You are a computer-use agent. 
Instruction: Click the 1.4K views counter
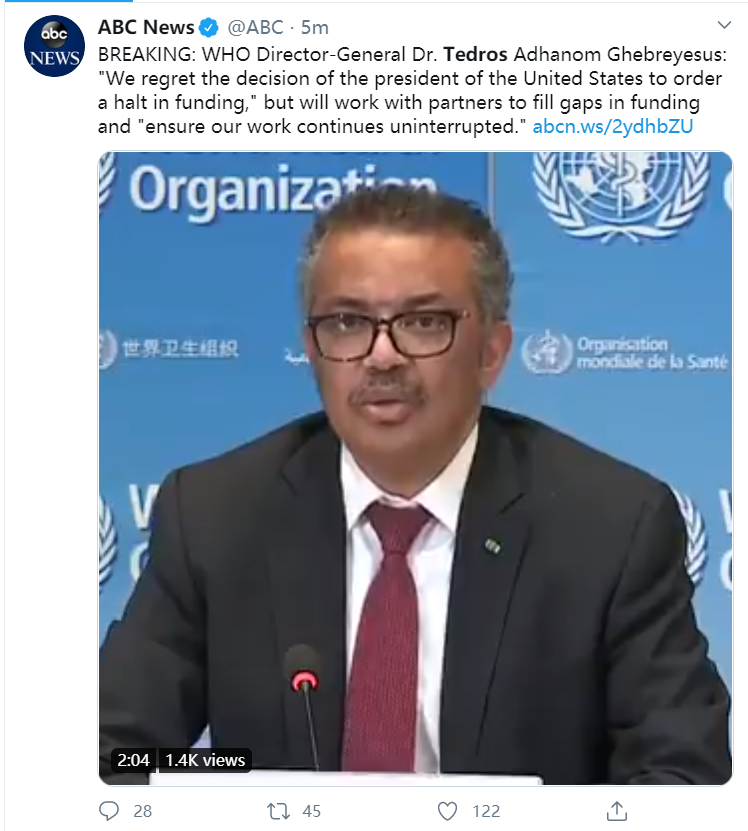[x=205, y=760]
